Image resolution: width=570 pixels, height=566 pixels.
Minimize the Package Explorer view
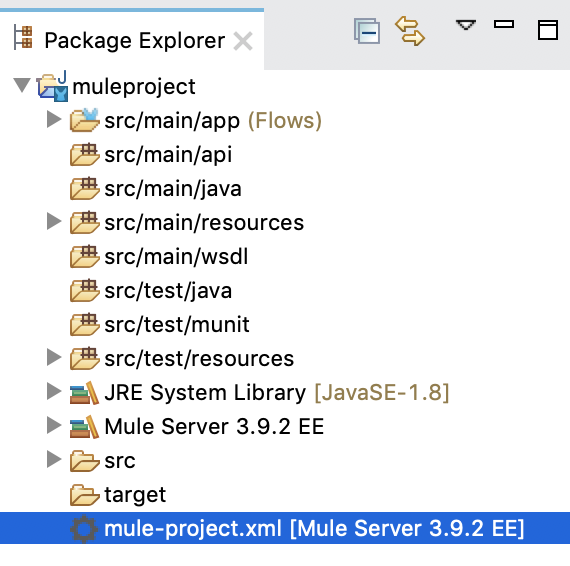click(x=504, y=24)
